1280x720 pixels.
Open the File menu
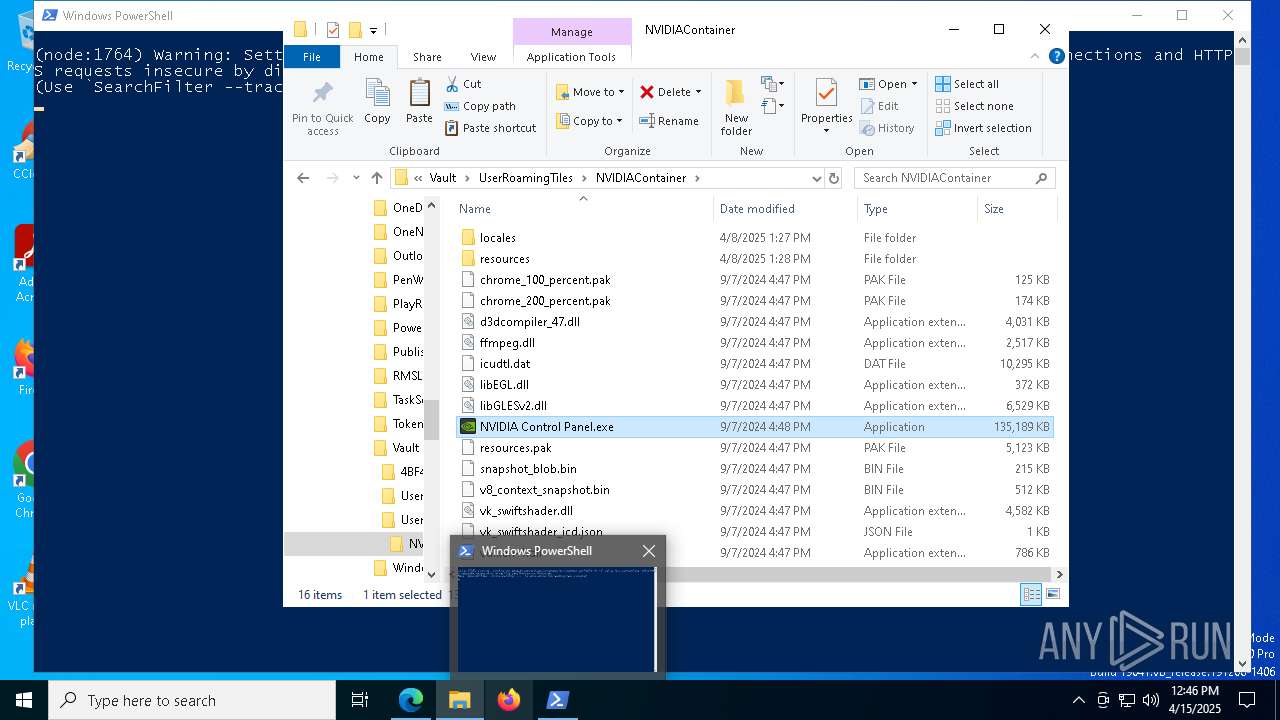coord(312,57)
